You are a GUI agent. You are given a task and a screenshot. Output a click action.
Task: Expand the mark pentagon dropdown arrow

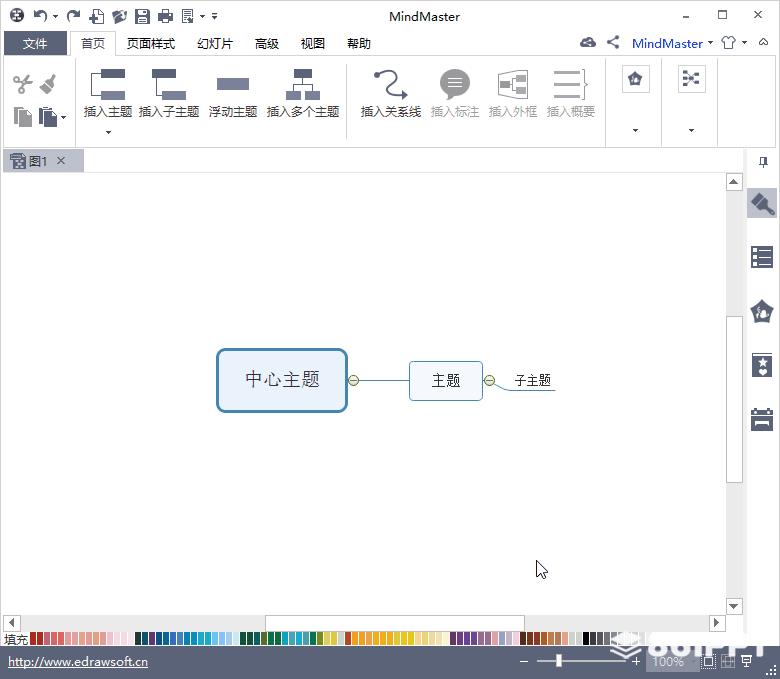635,130
